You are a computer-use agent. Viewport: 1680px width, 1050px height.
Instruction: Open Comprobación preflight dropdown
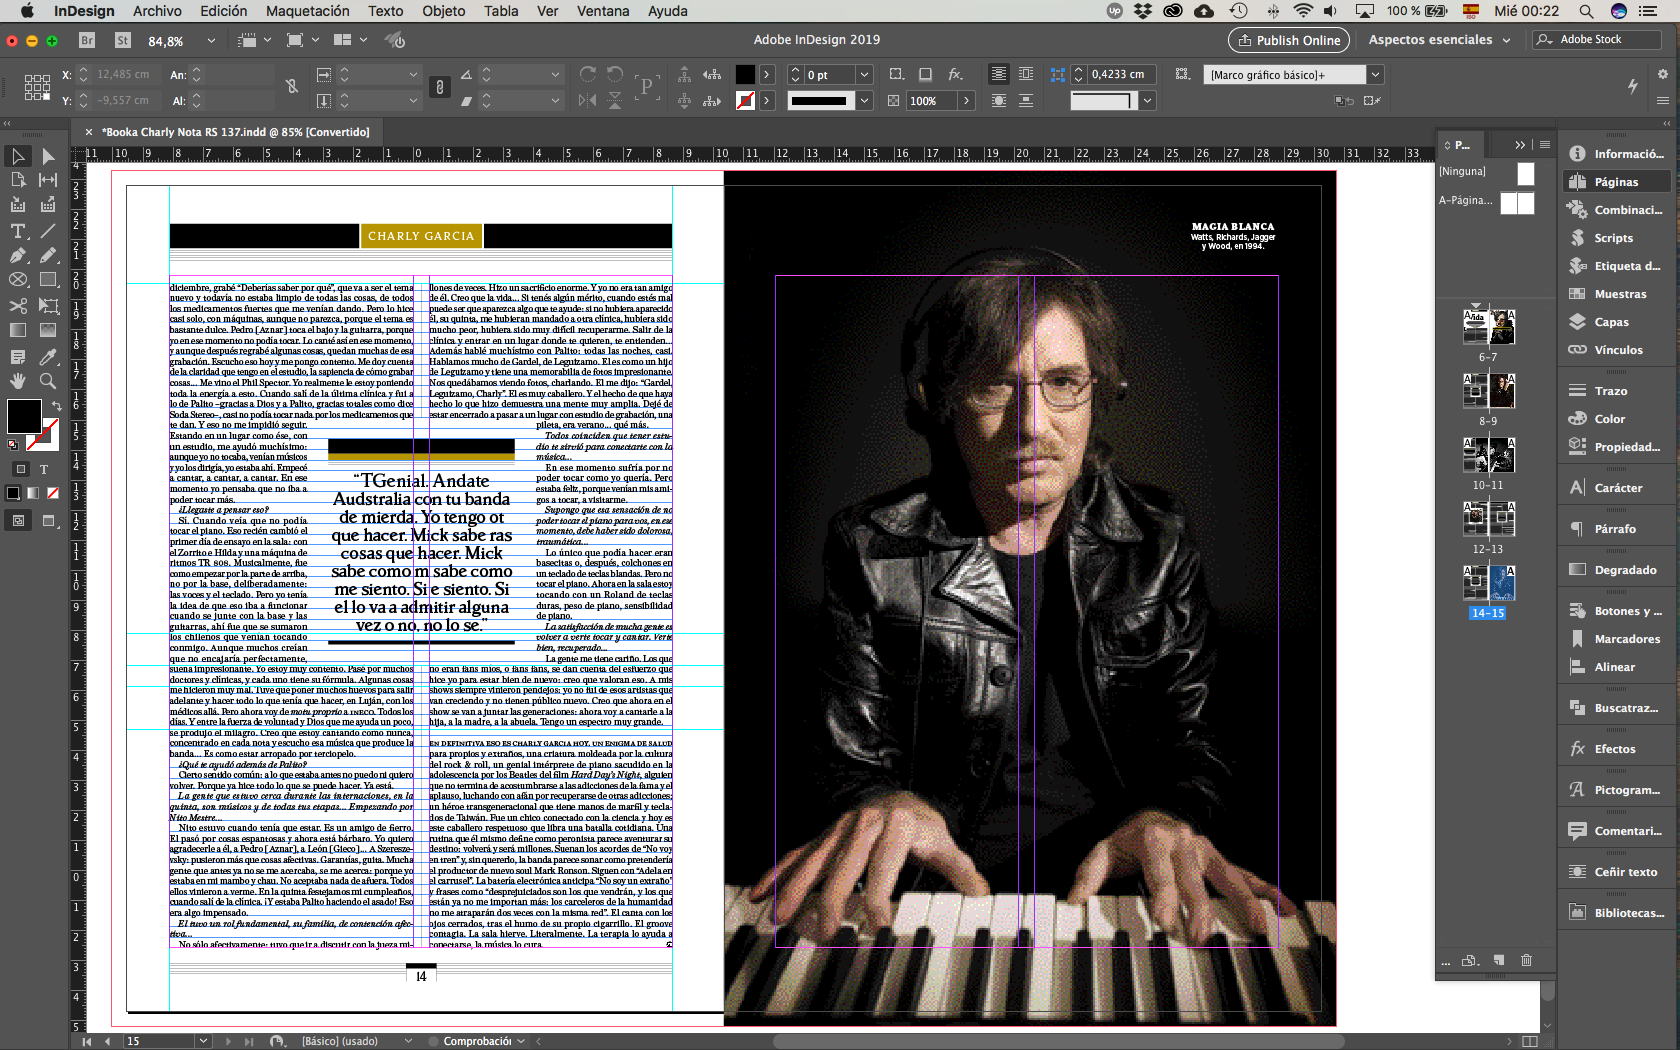[521, 1041]
